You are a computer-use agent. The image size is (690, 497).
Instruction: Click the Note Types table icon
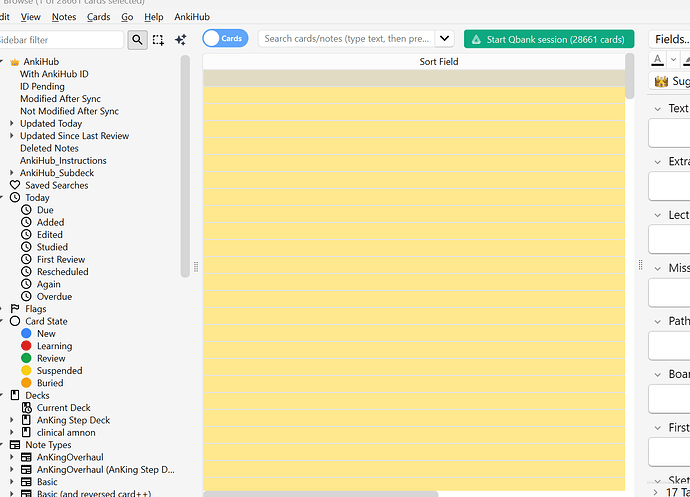(15, 445)
